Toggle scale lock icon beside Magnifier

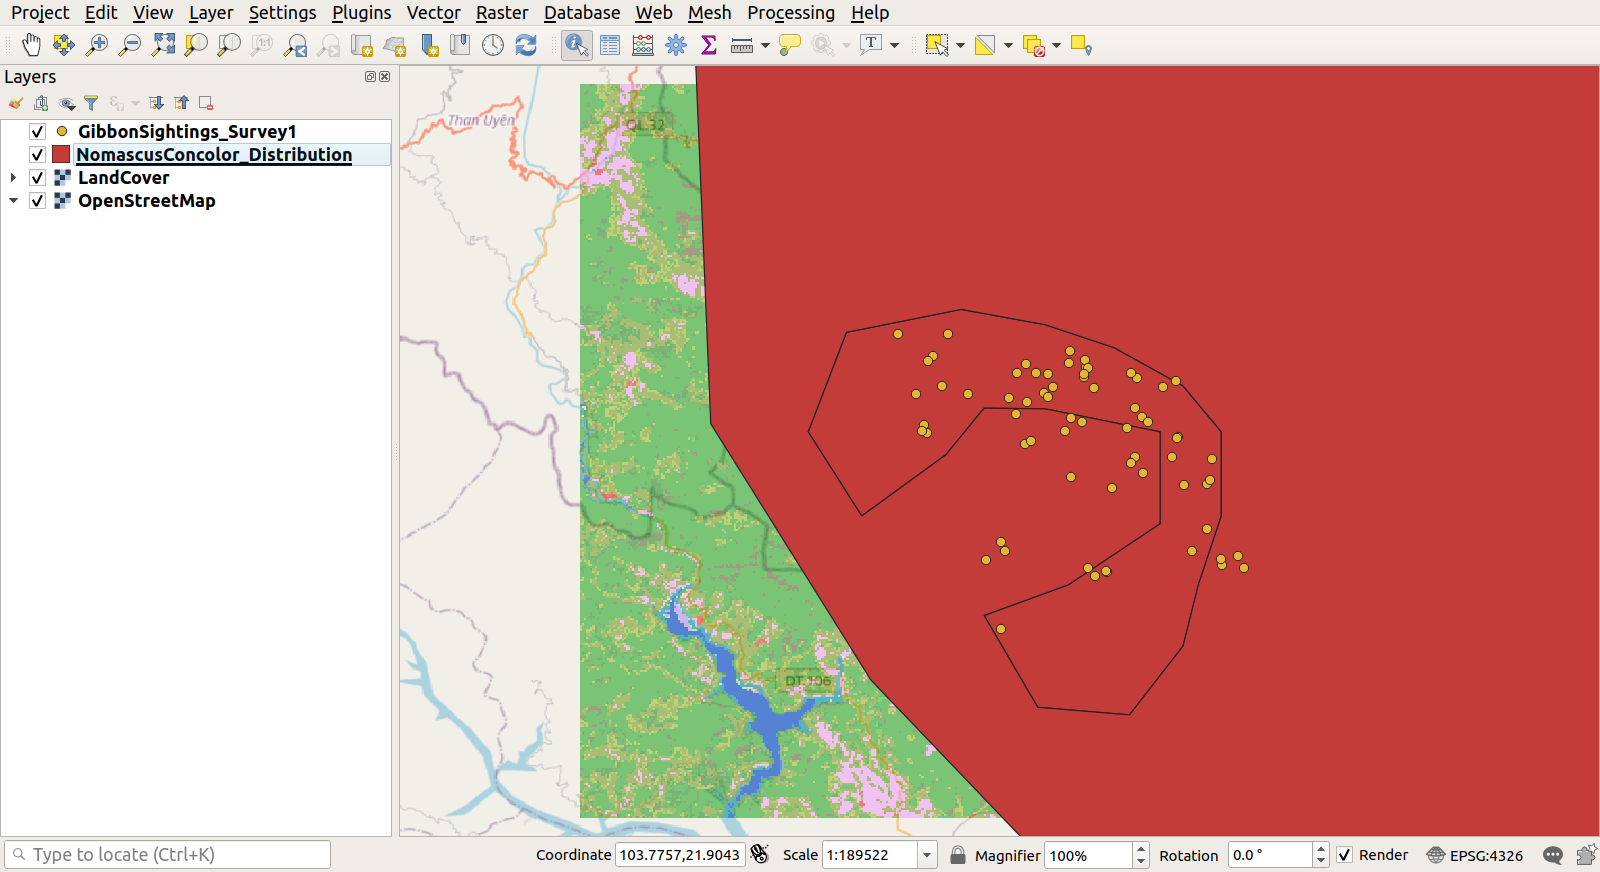tap(958, 855)
